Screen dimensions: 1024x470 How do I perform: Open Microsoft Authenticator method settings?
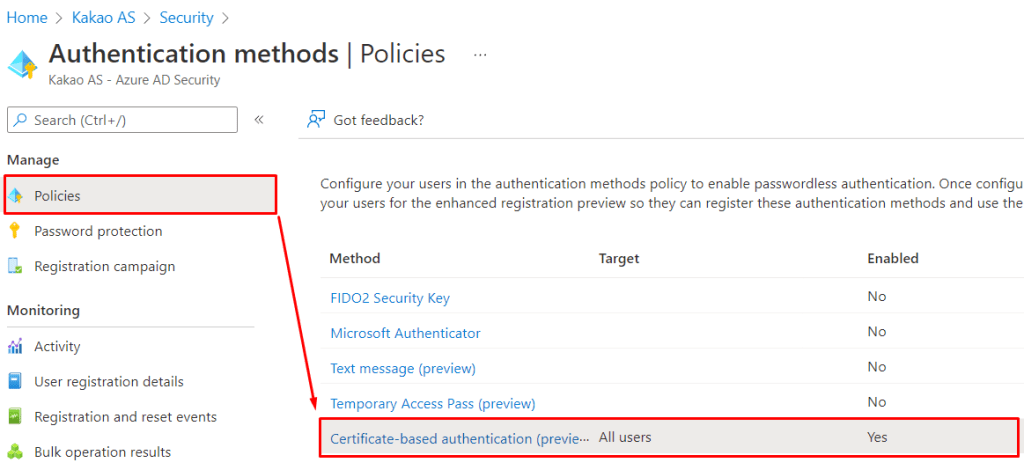point(405,333)
